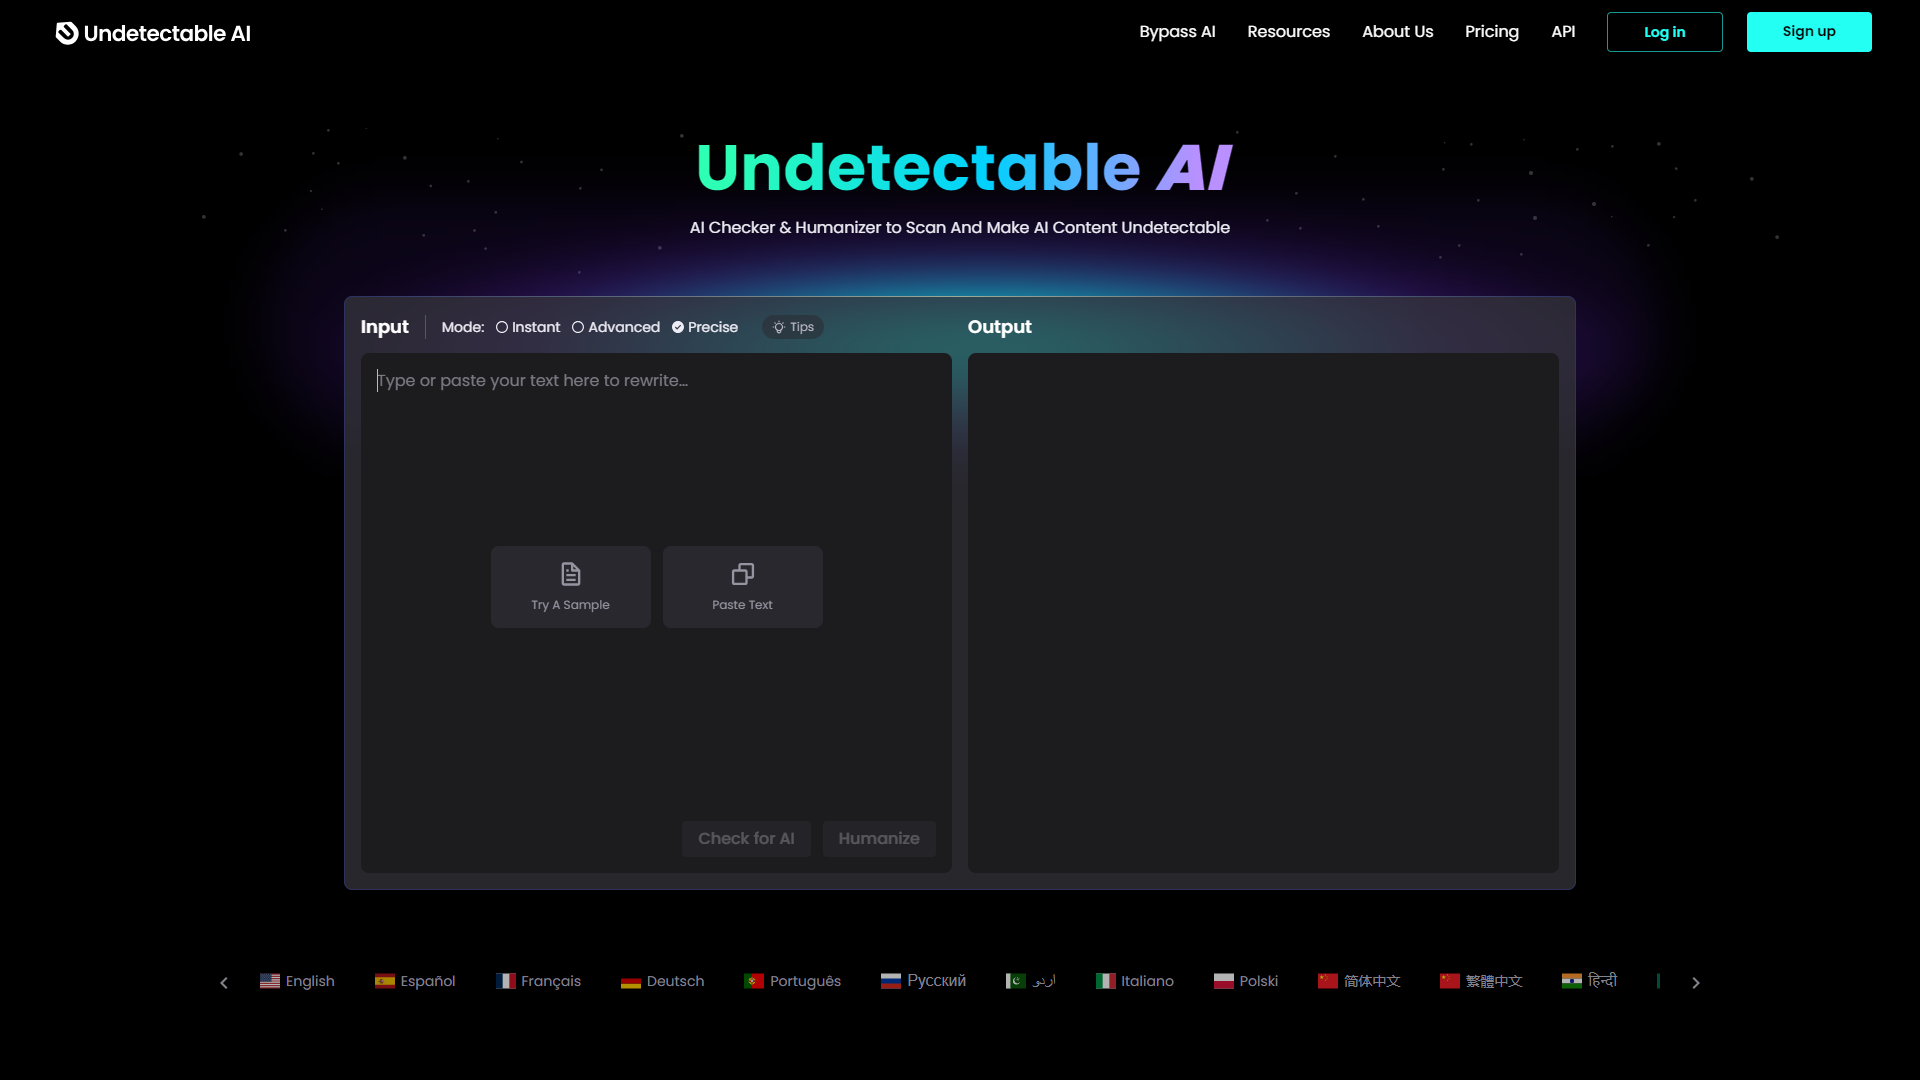Select the Advanced mode radio button
The width and height of the screenshot is (1920, 1080).
[x=579, y=327]
